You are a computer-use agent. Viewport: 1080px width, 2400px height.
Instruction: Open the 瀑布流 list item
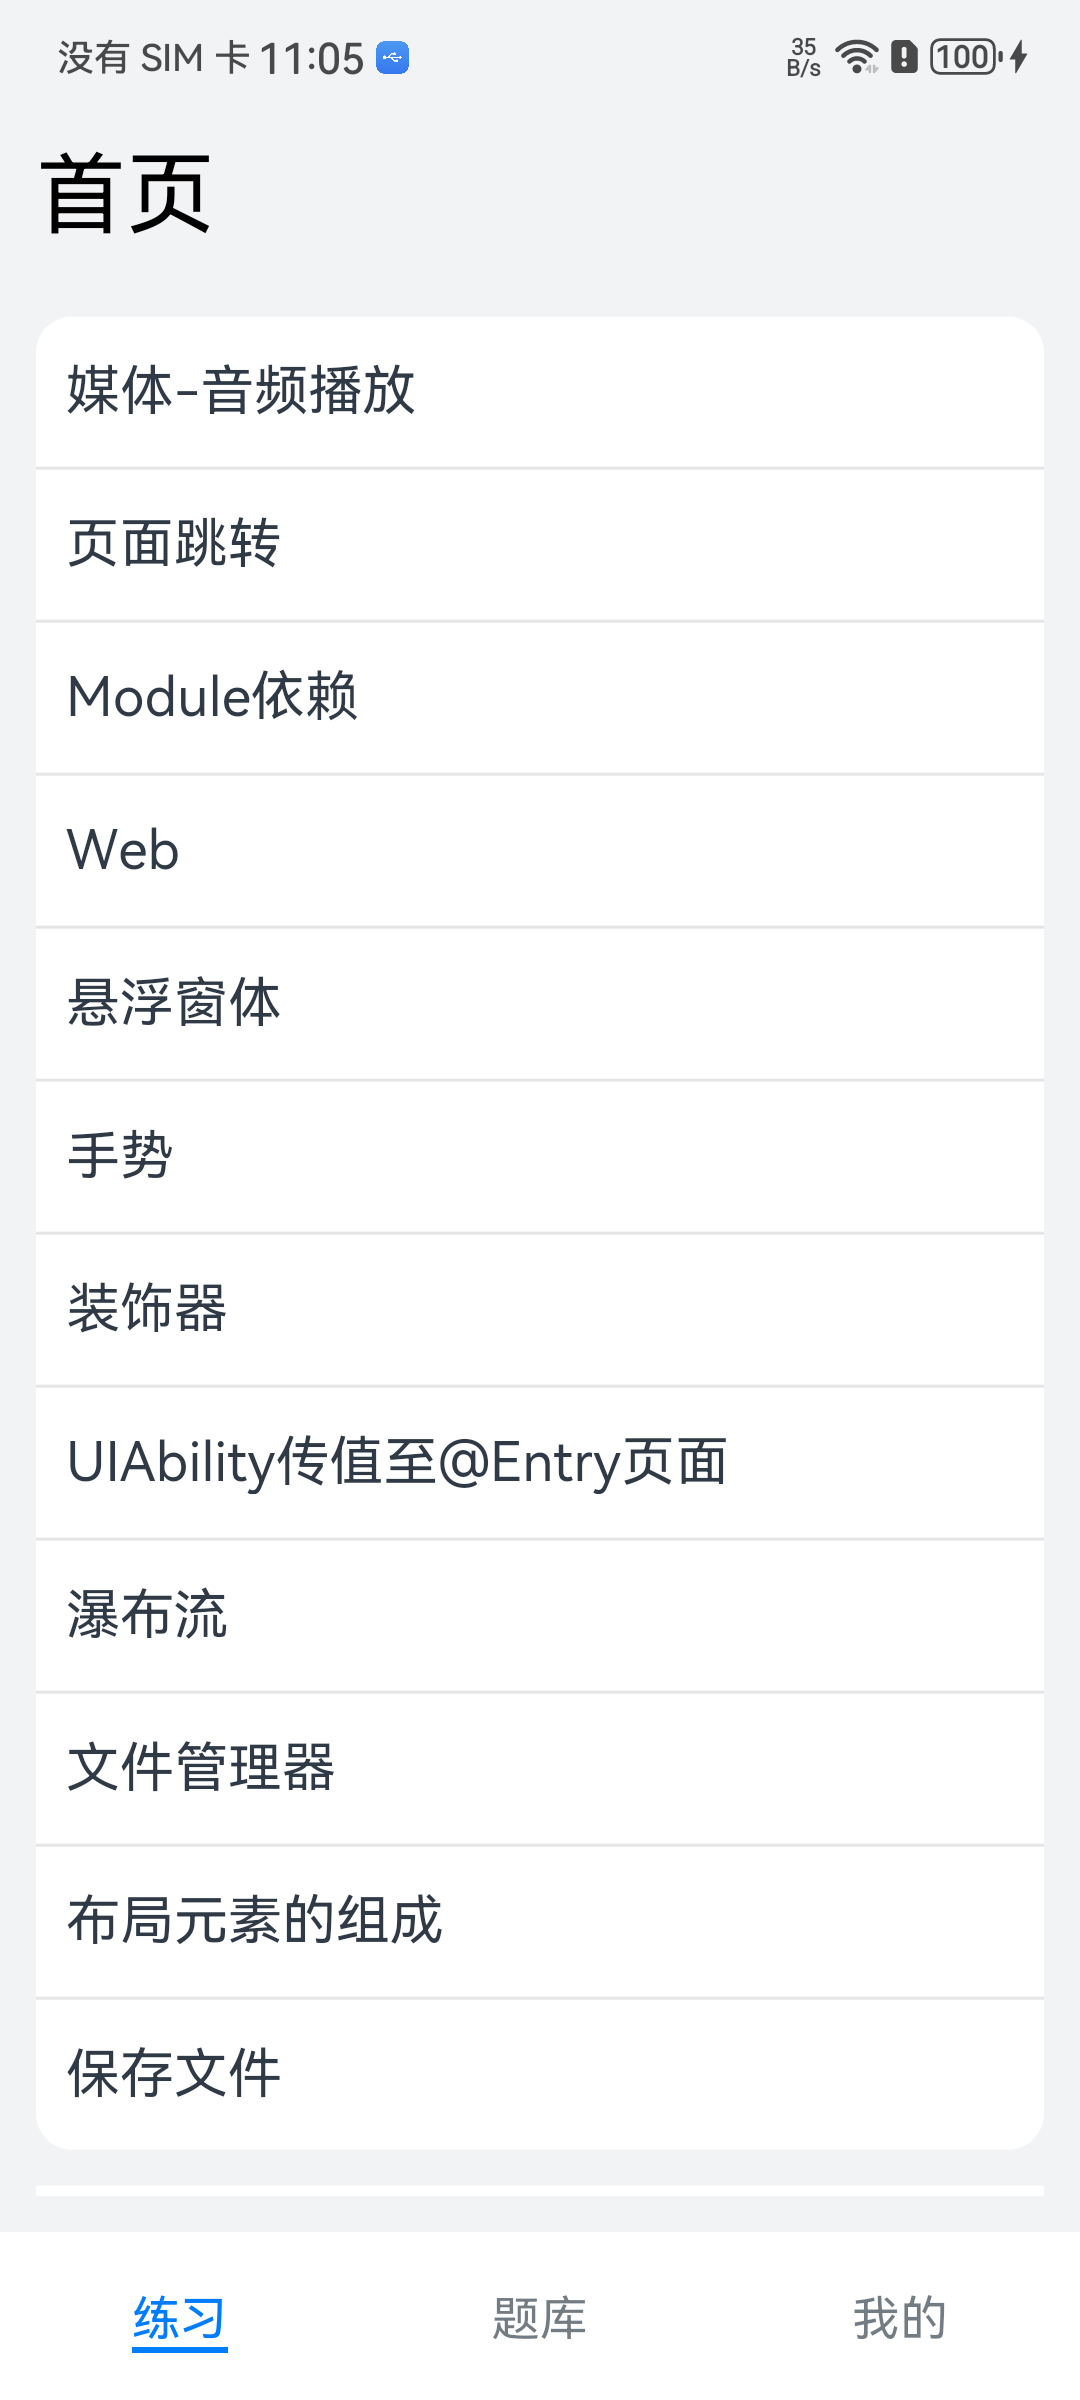tap(540, 1616)
